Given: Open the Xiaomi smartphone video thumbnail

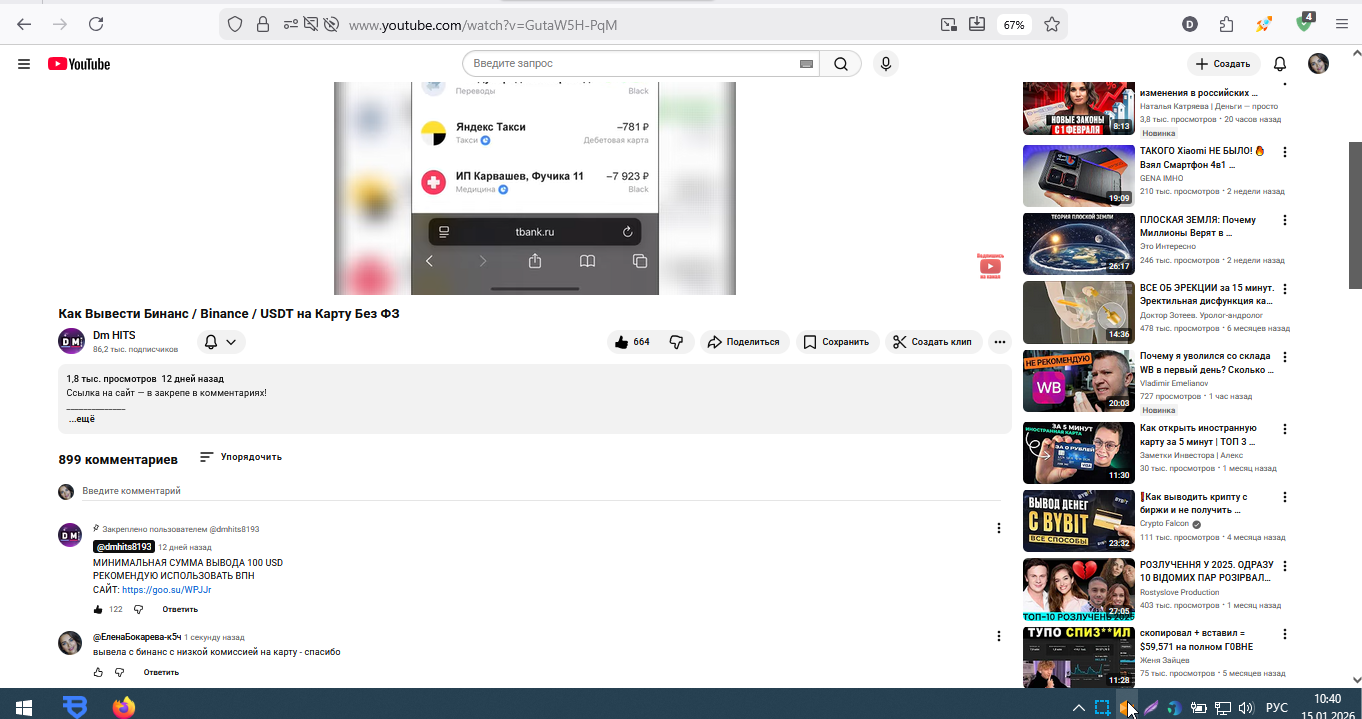Looking at the screenshot, I should 1078,175.
